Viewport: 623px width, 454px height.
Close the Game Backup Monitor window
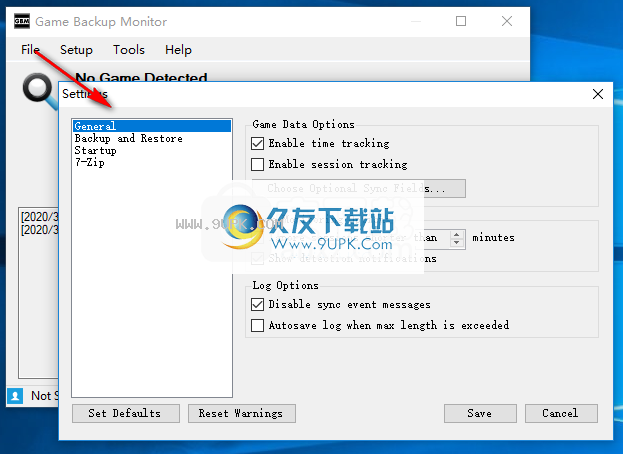[x=507, y=21]
